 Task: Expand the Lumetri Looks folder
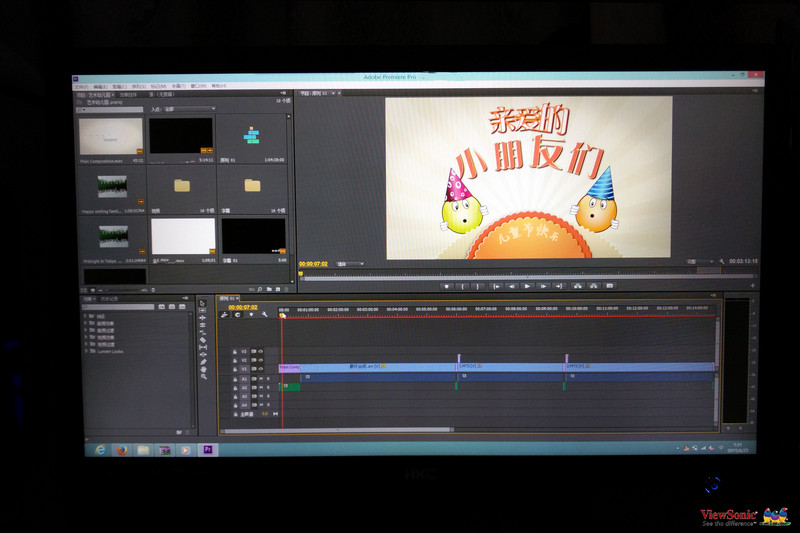[x=86, y=351]
